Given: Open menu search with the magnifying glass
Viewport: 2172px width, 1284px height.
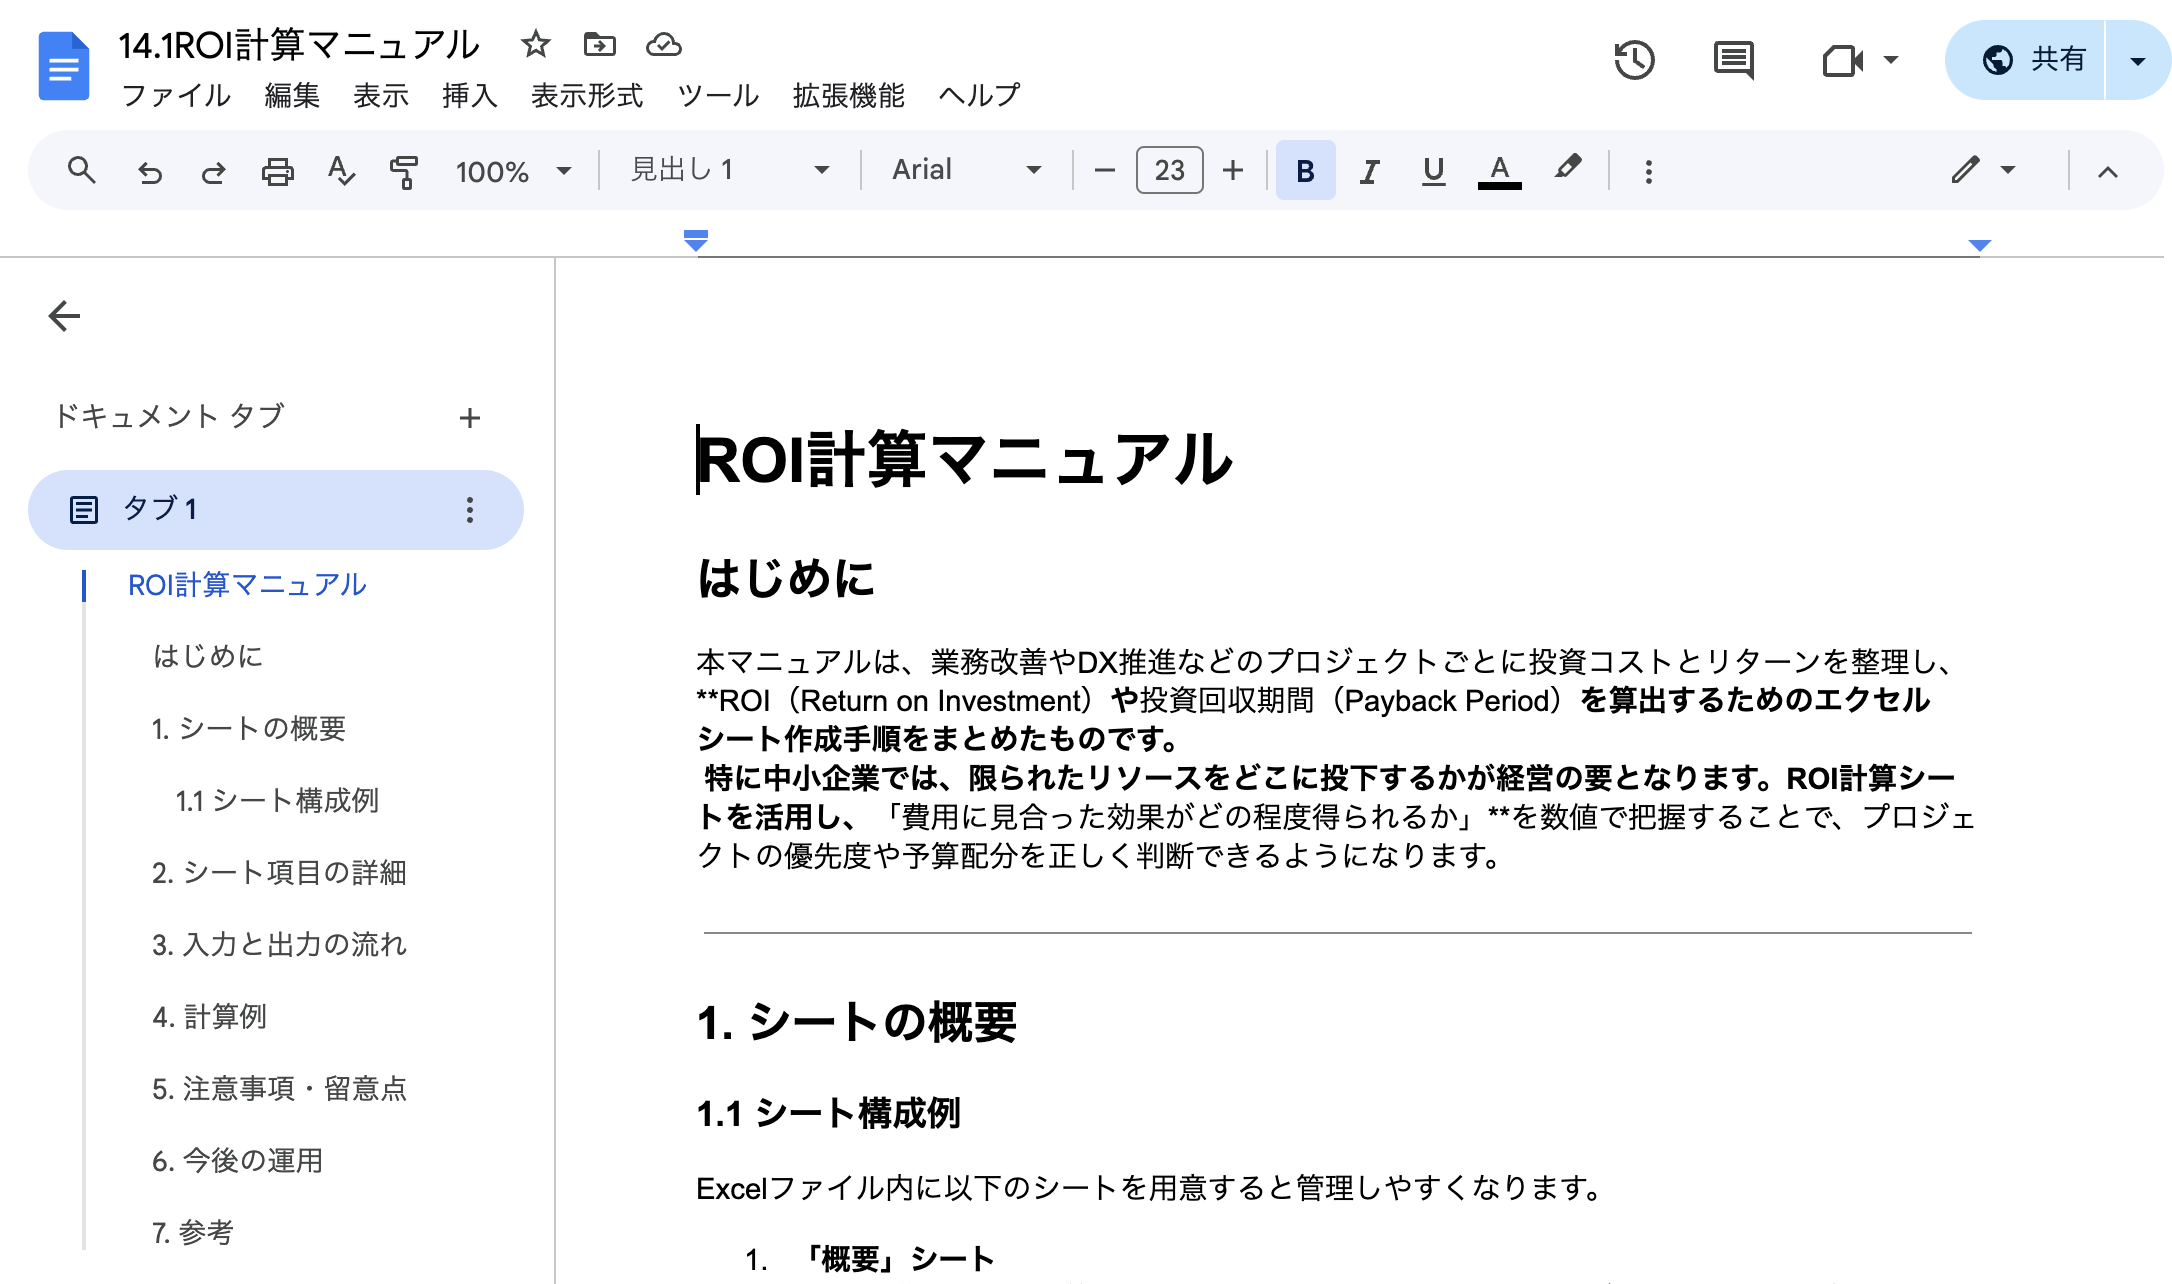Looking at the screenshot, I should click(x=82, y=170).
